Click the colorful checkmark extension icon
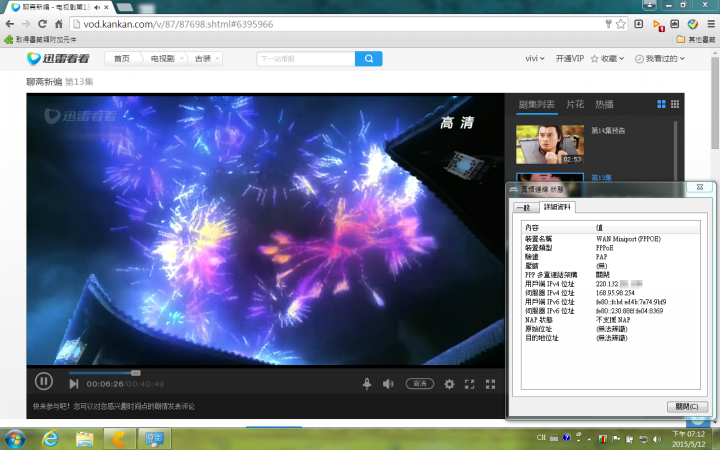 pyautogui.click(x=693, y=24)
